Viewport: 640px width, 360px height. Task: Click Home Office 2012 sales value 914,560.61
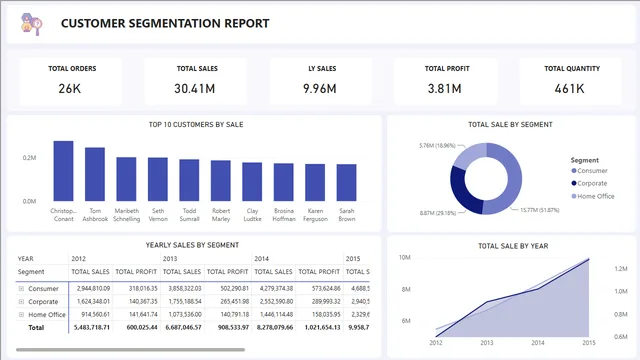(x=95, y=315)
